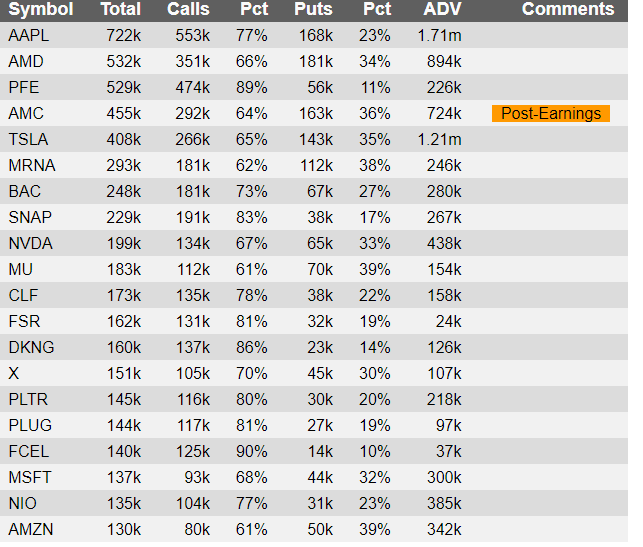Click the 1.71m ADV value for AAPL

click(x=440, y=35)
